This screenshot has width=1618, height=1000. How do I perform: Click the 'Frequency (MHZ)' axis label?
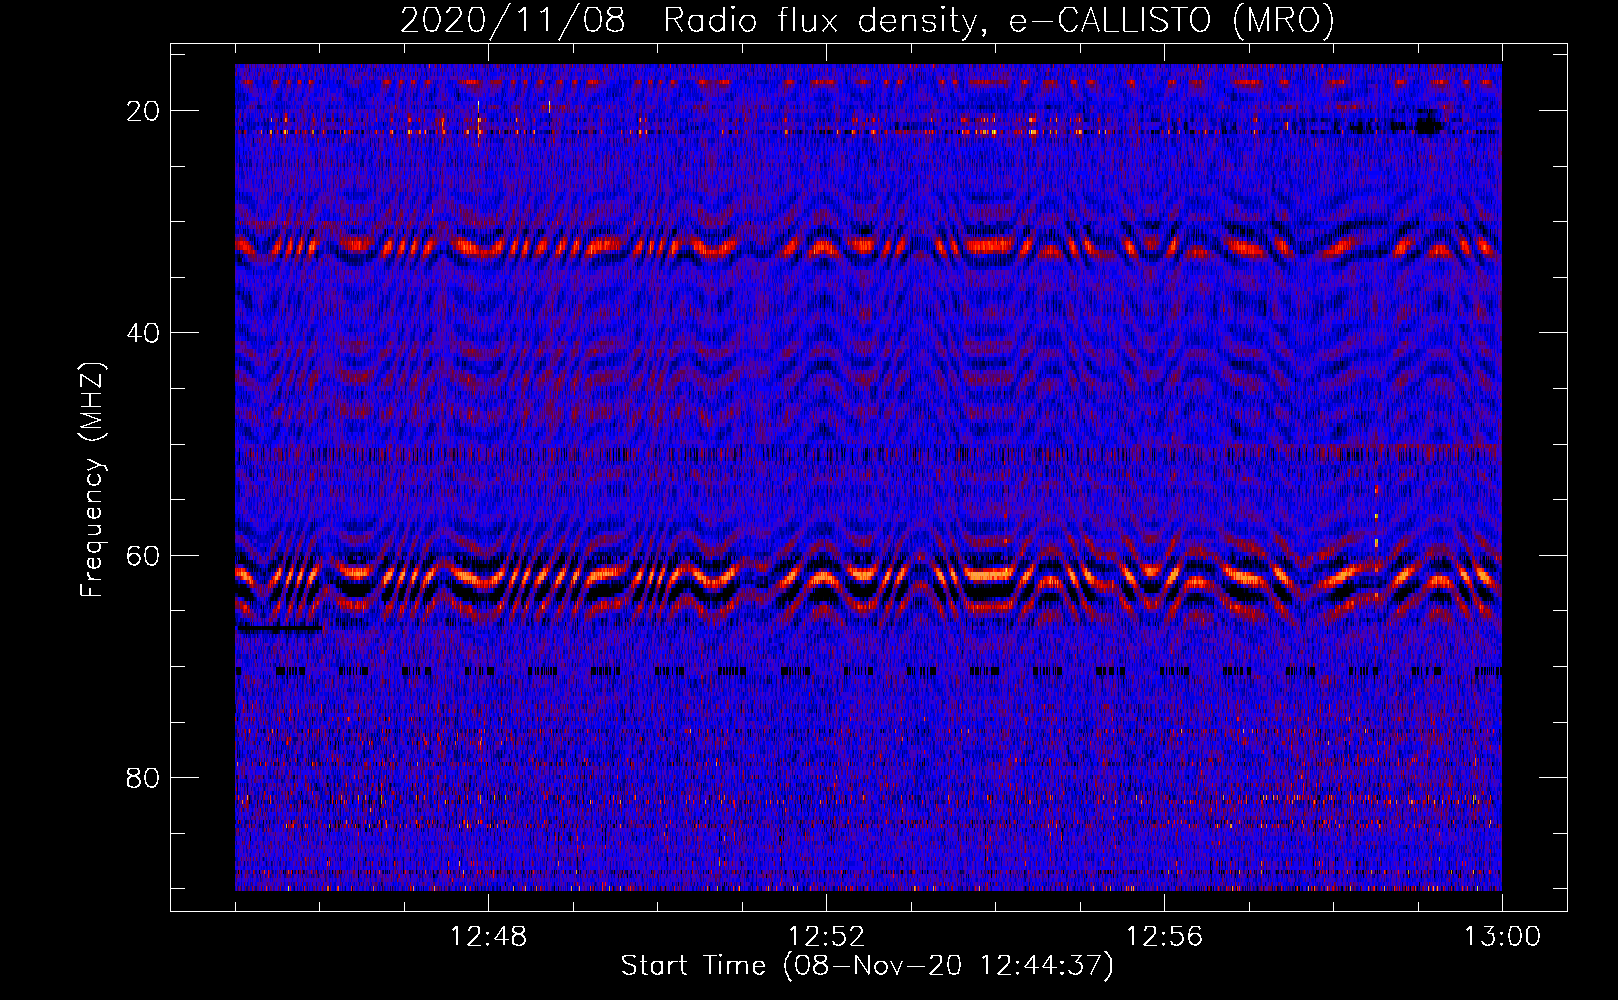pyautogui.click(x=92, y=480)
